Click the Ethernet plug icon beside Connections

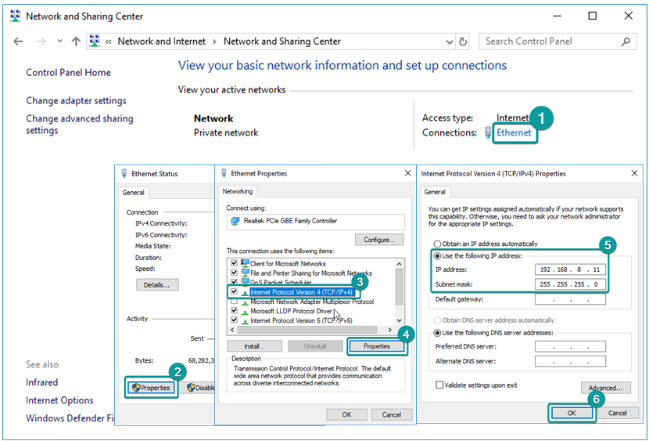488,133
